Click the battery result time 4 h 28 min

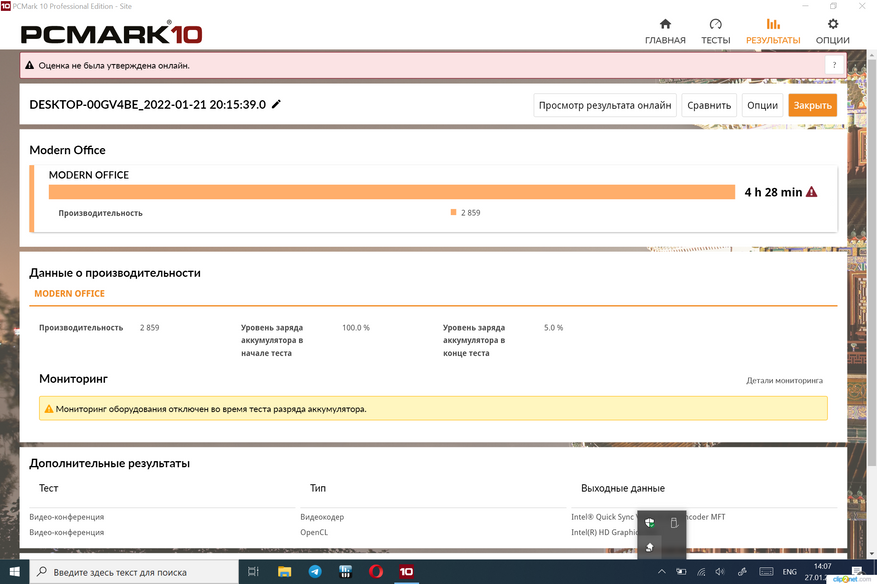(773, 192)
